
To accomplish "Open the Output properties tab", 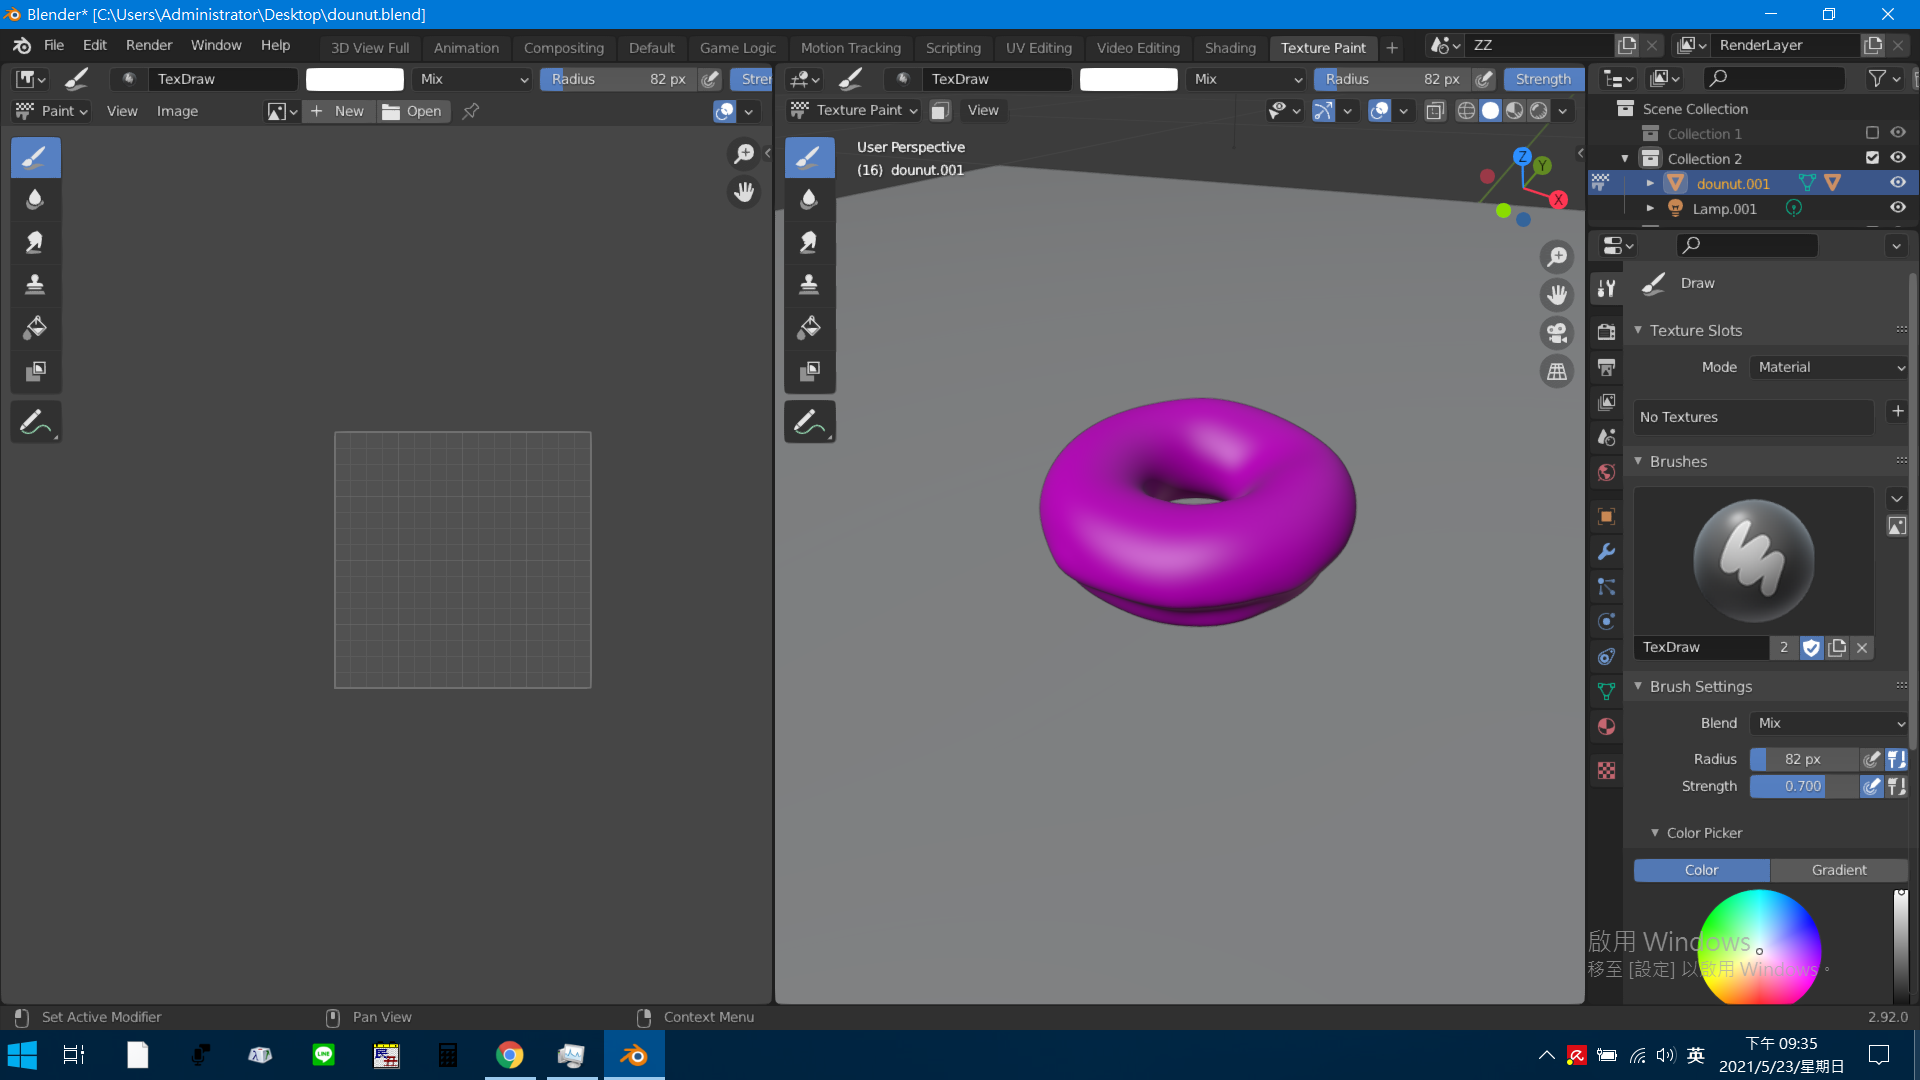I will pos(1606,367).
